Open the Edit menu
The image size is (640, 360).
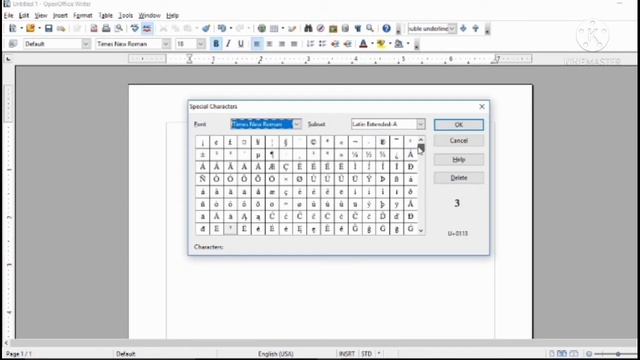[x=24, y=16]
